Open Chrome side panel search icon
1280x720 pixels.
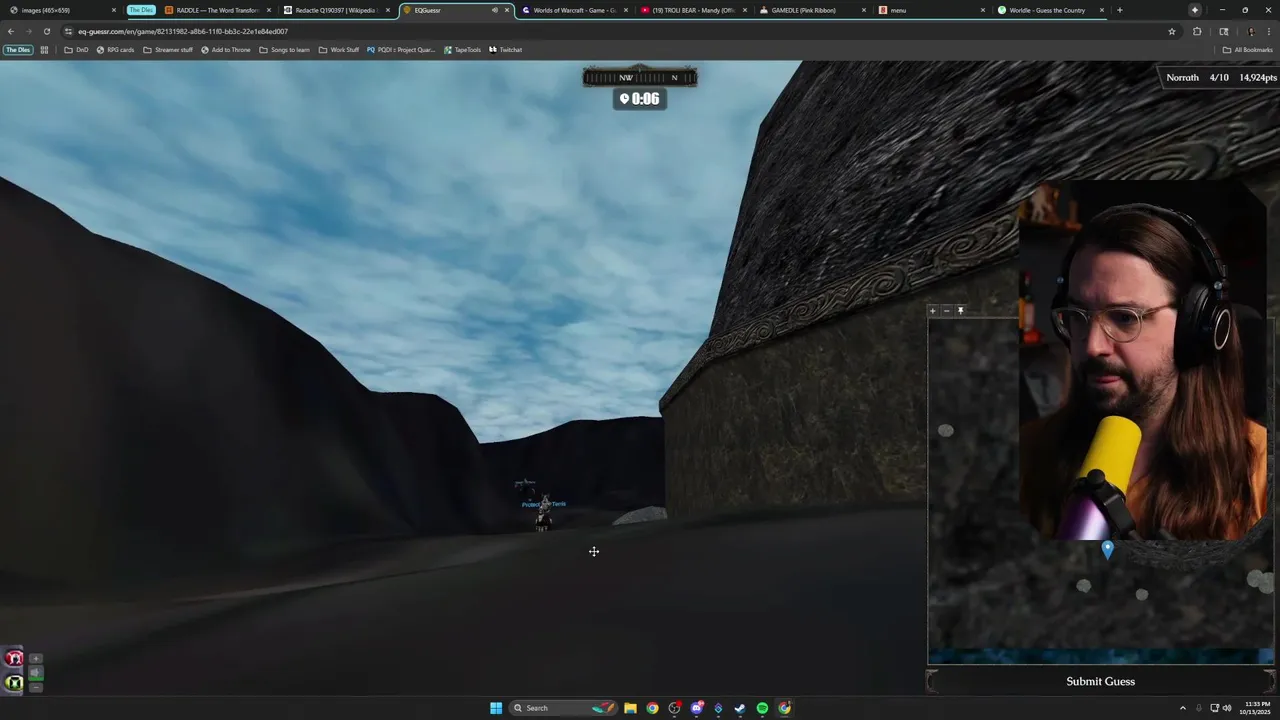[x=1223, y=31]
